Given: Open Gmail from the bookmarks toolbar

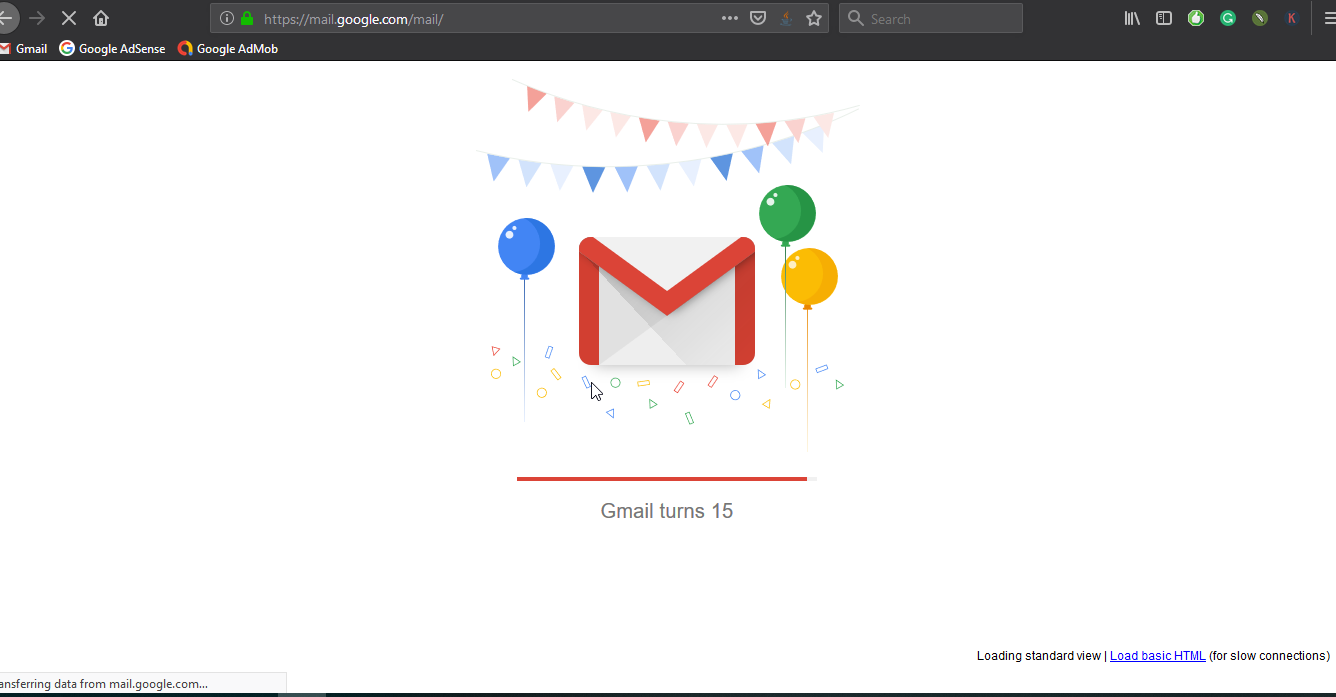Looking at the screenshot, I should (x=24, y=48).
